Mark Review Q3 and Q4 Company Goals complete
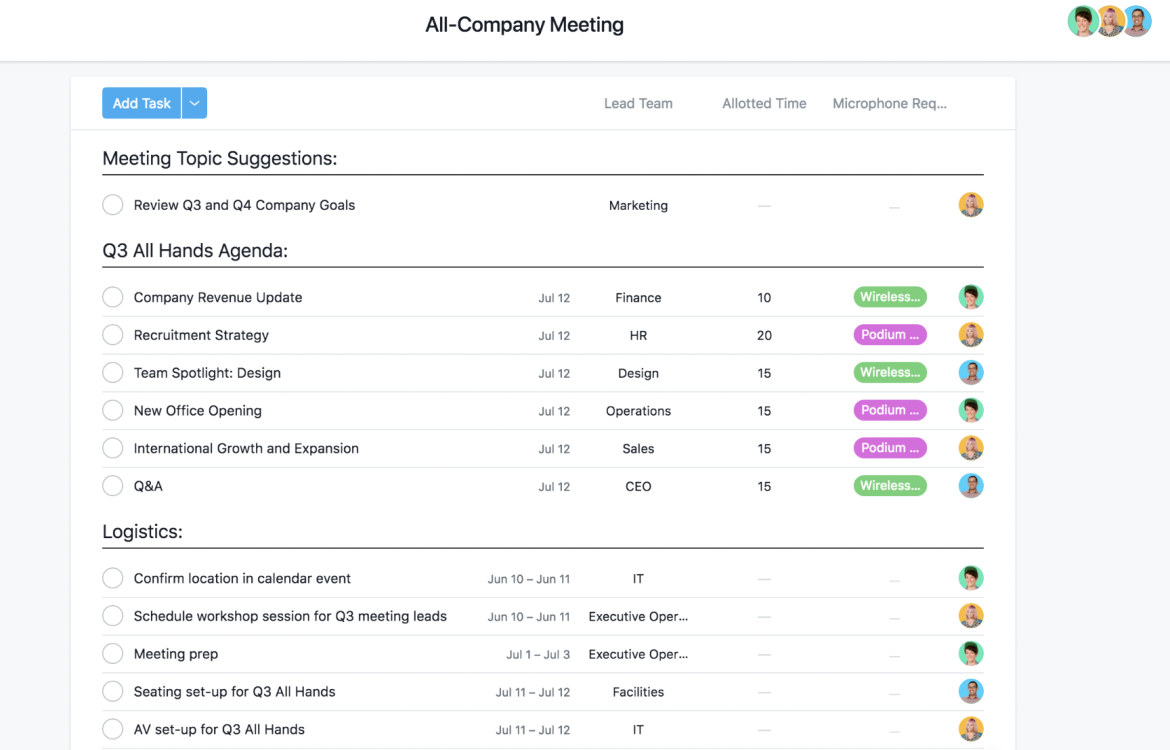The height and width of the screenshot is (750, 1170). (x=113, y=204)
